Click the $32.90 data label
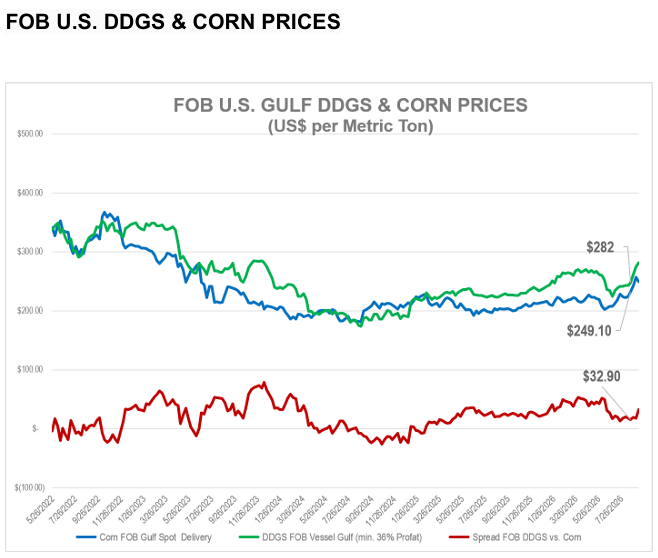The width and height of the screenshot is (658, 558). click(601, 376)
